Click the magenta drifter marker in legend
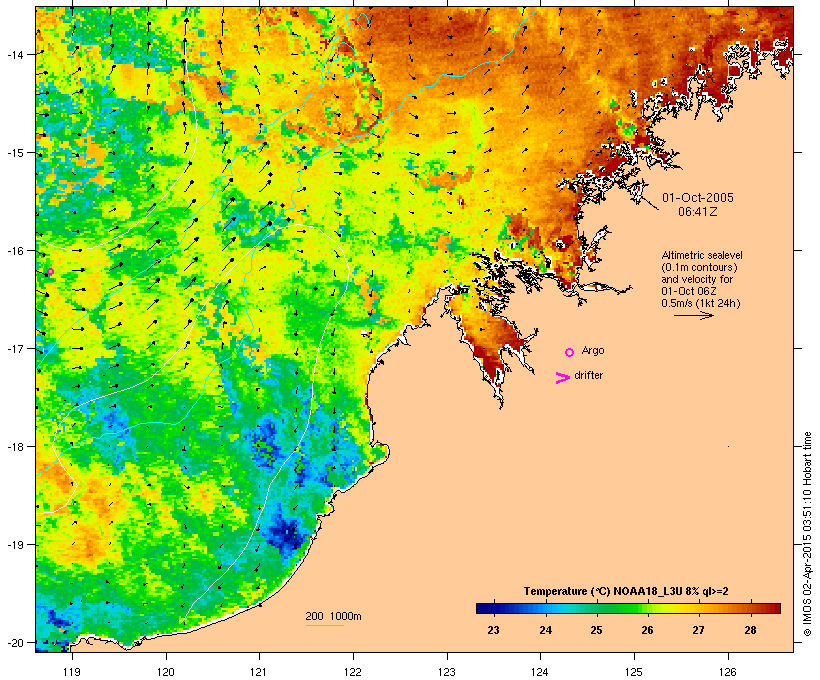 562,378
